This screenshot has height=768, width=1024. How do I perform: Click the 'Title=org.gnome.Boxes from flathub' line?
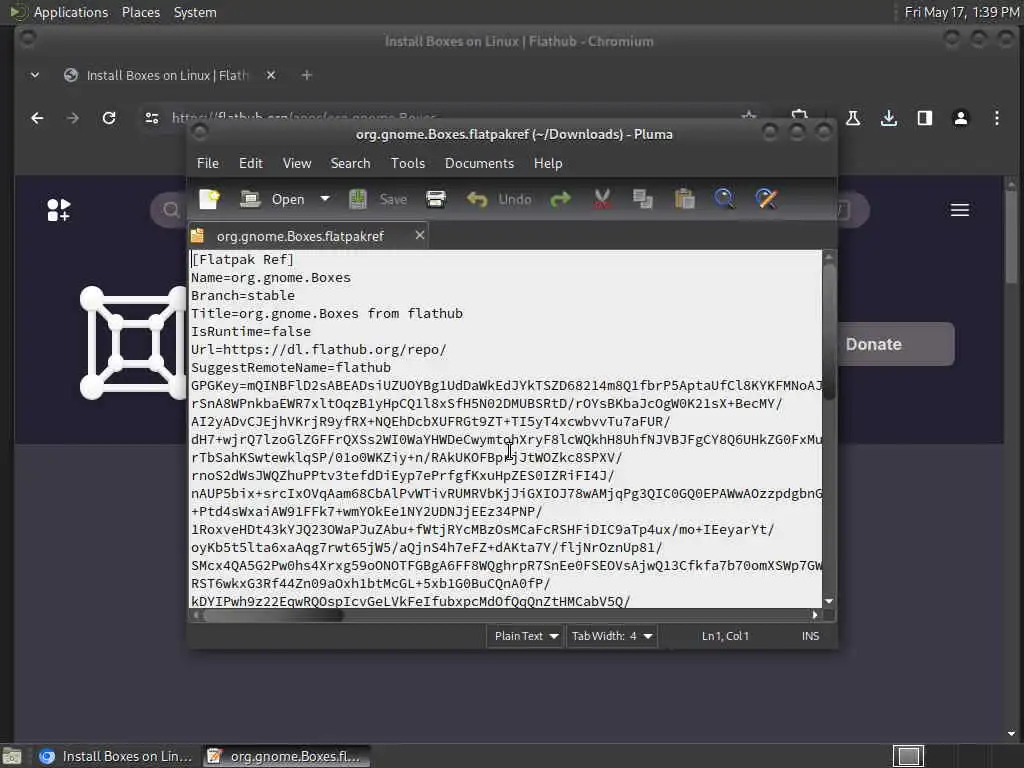coord(327,313)
